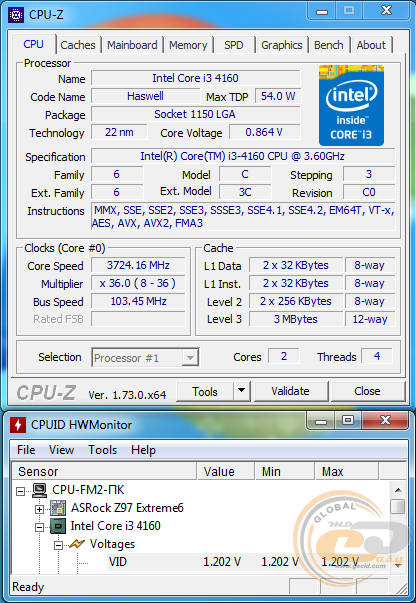Collapse the Voltages tree node

pos(58,545)
